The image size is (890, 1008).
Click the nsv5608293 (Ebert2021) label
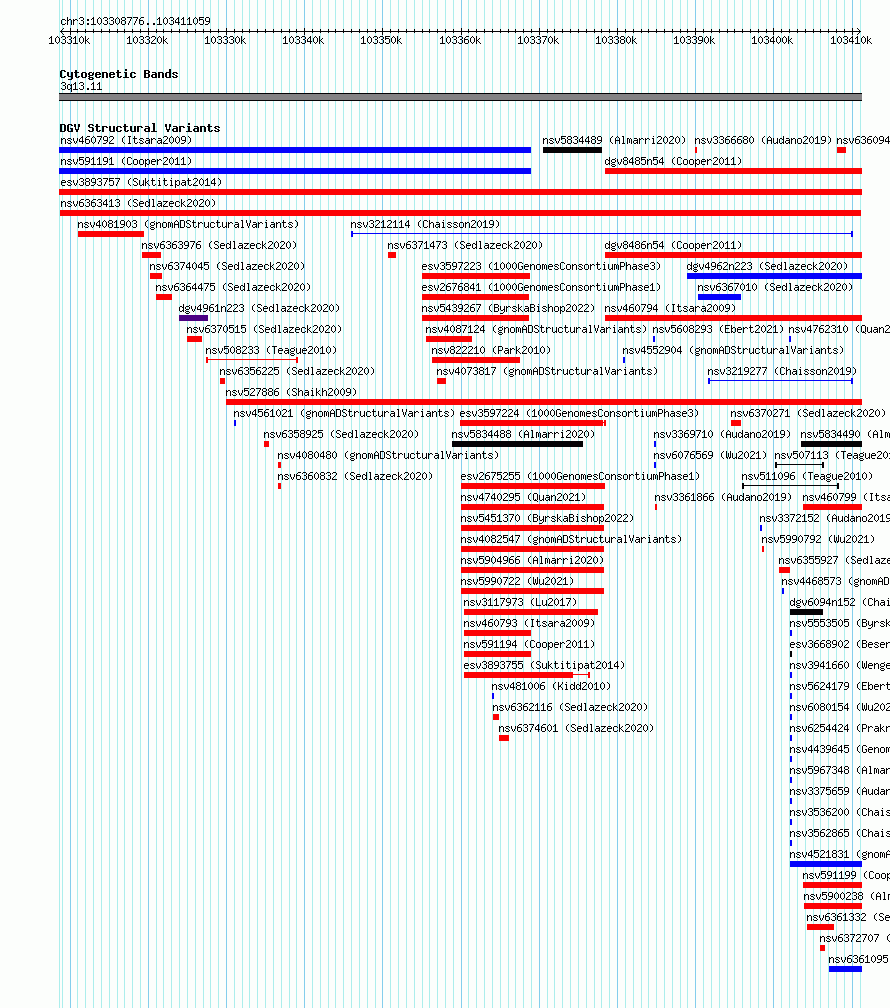pyautogui.click(x=718, y=329)
